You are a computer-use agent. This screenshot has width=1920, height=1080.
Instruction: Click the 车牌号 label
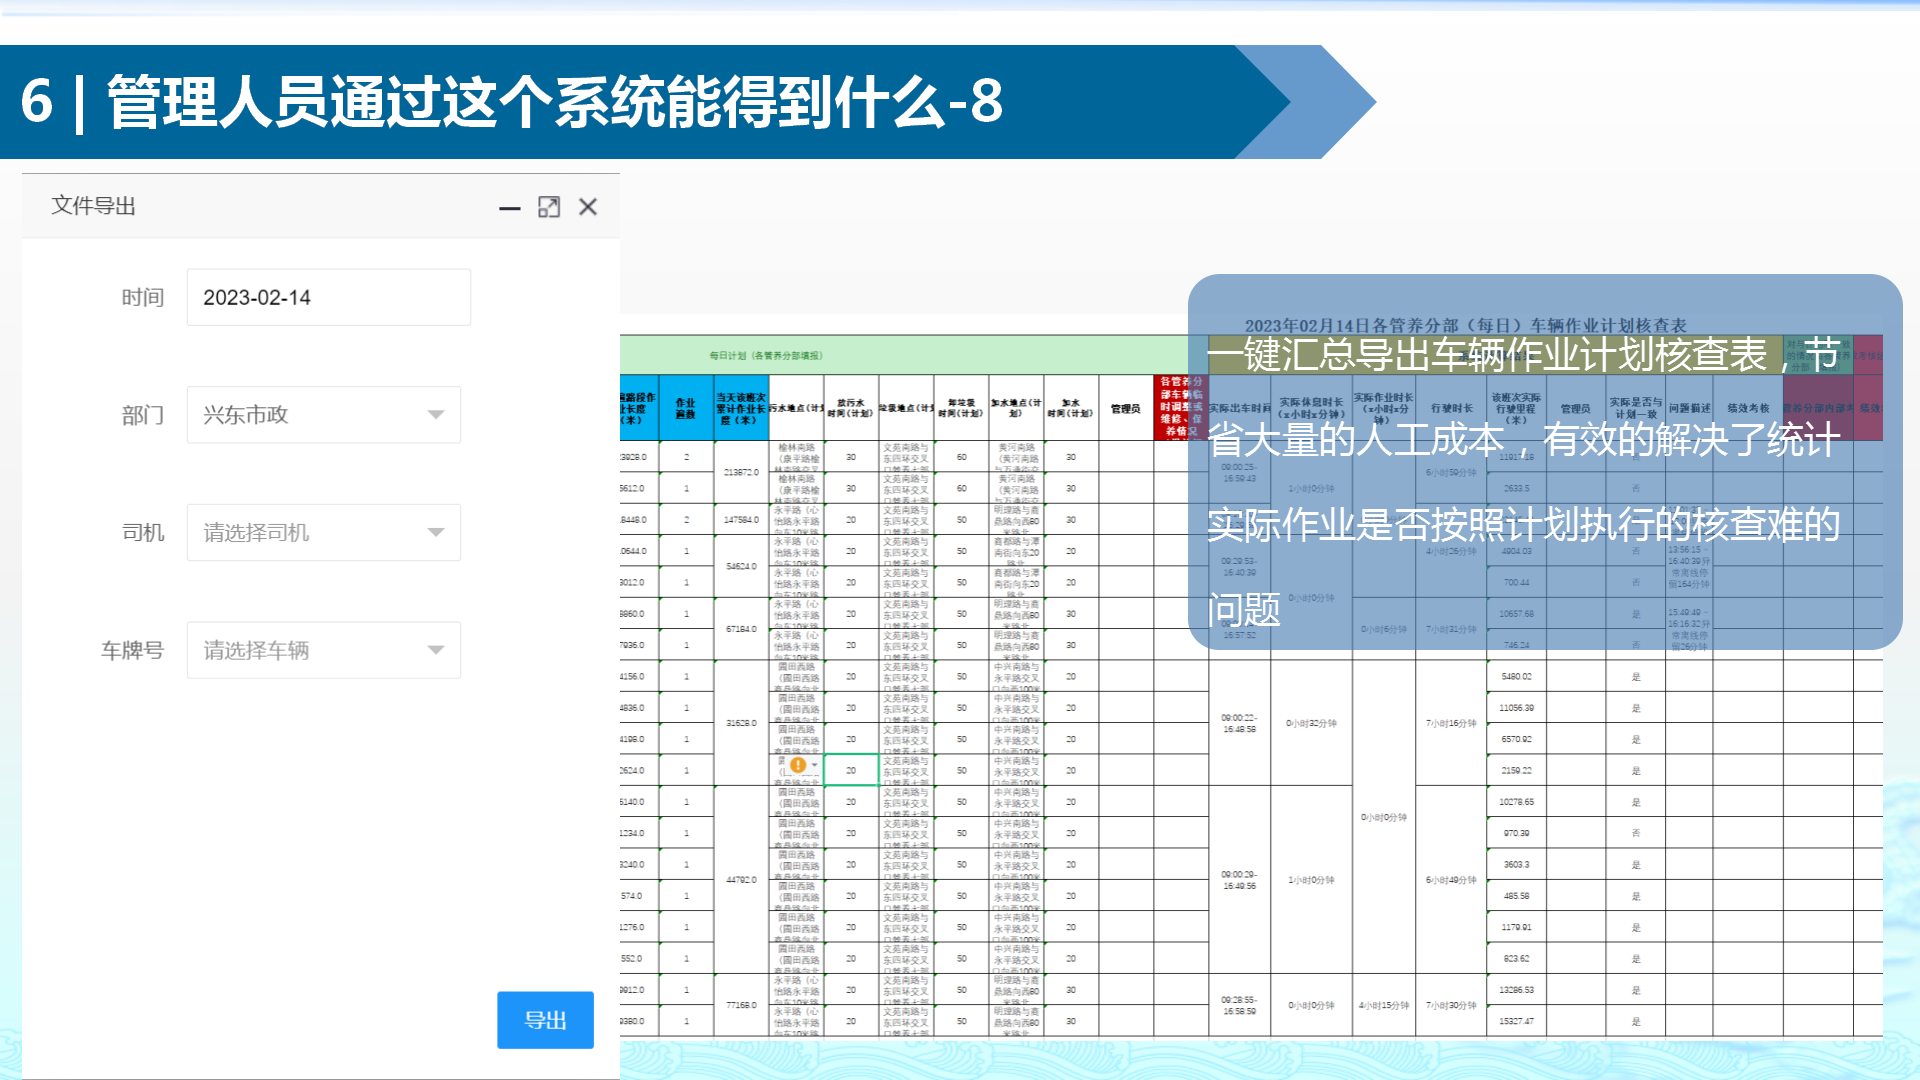(133, 651)
